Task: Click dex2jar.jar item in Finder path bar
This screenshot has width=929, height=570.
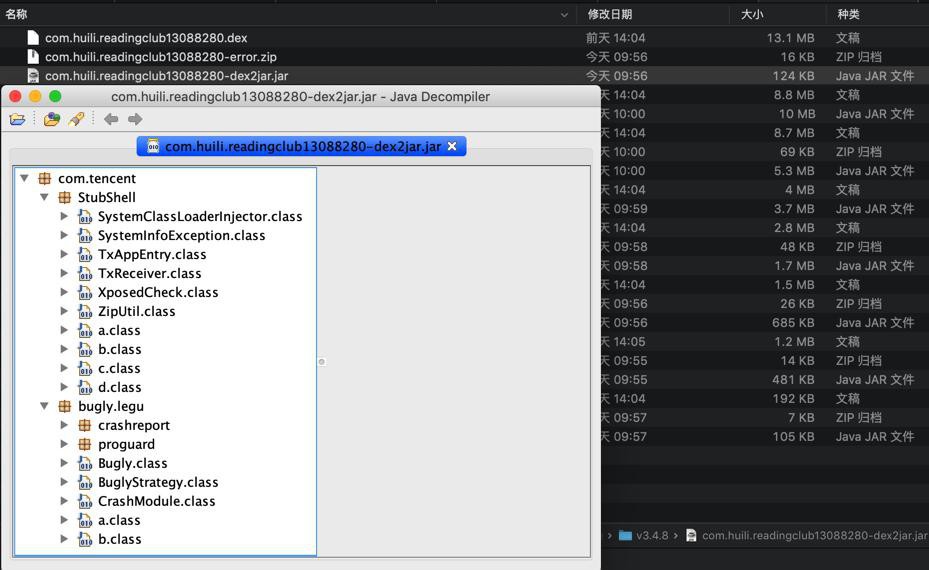Action: 807,536
